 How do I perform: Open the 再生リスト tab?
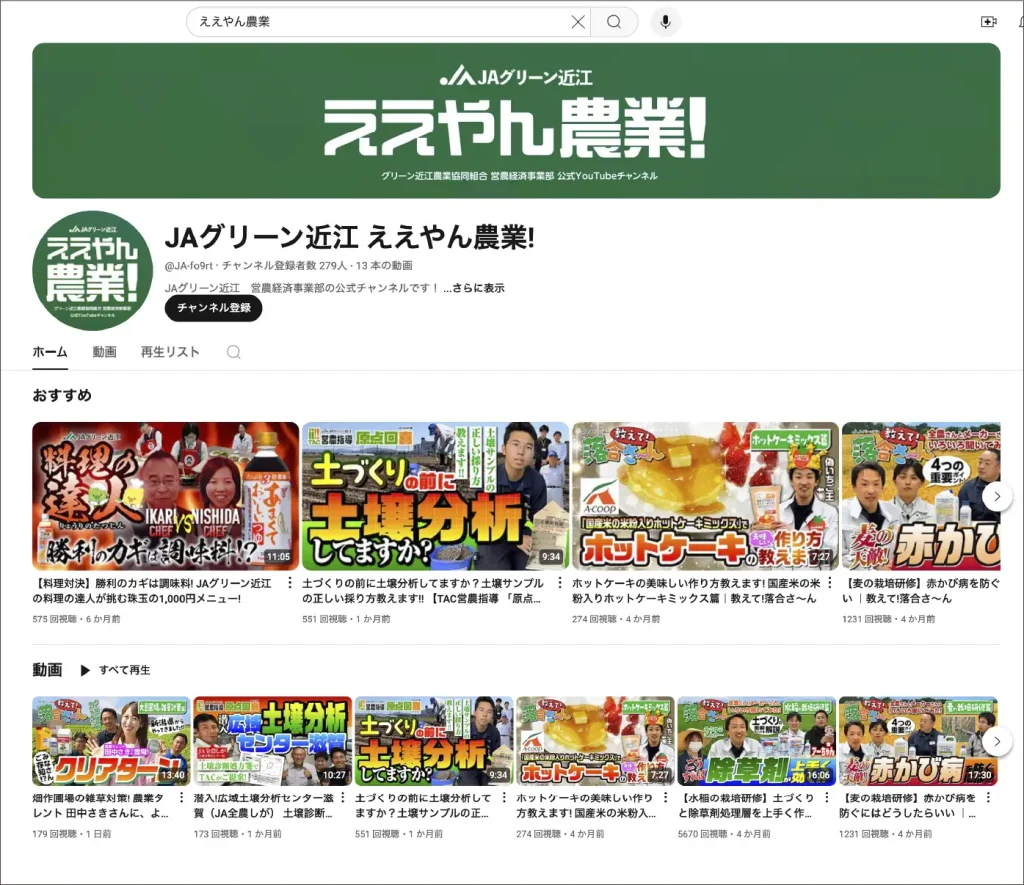tap(170, 352)
